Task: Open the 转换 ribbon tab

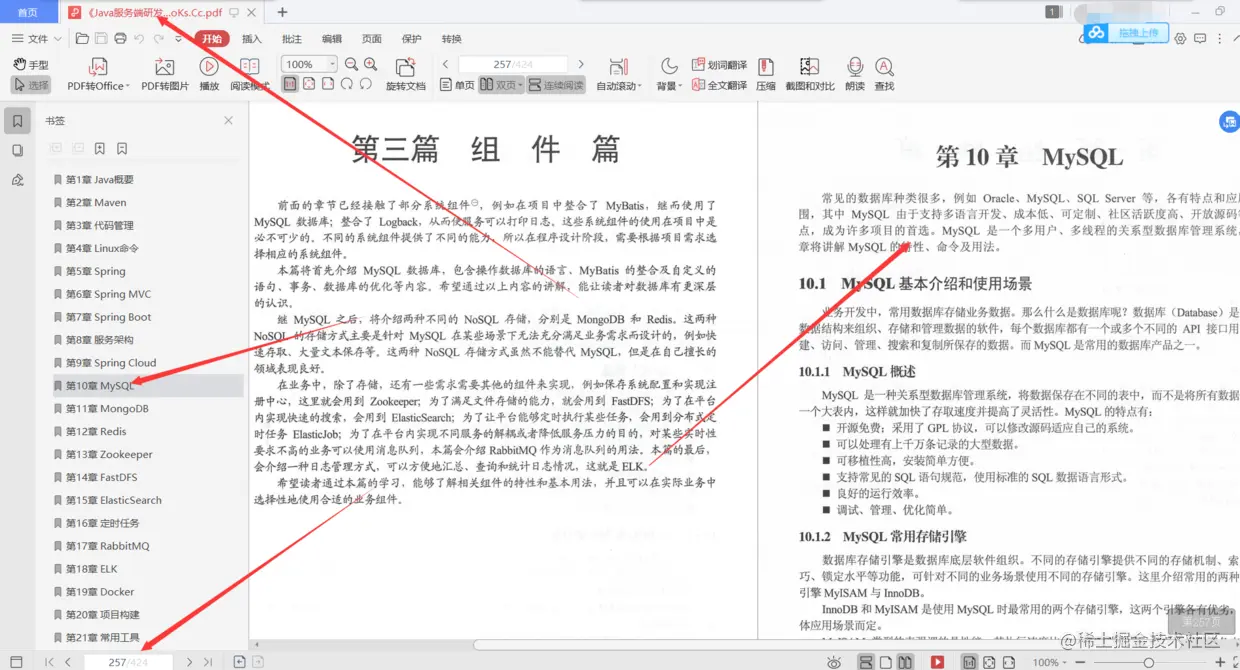Action: tap(452, 39)
